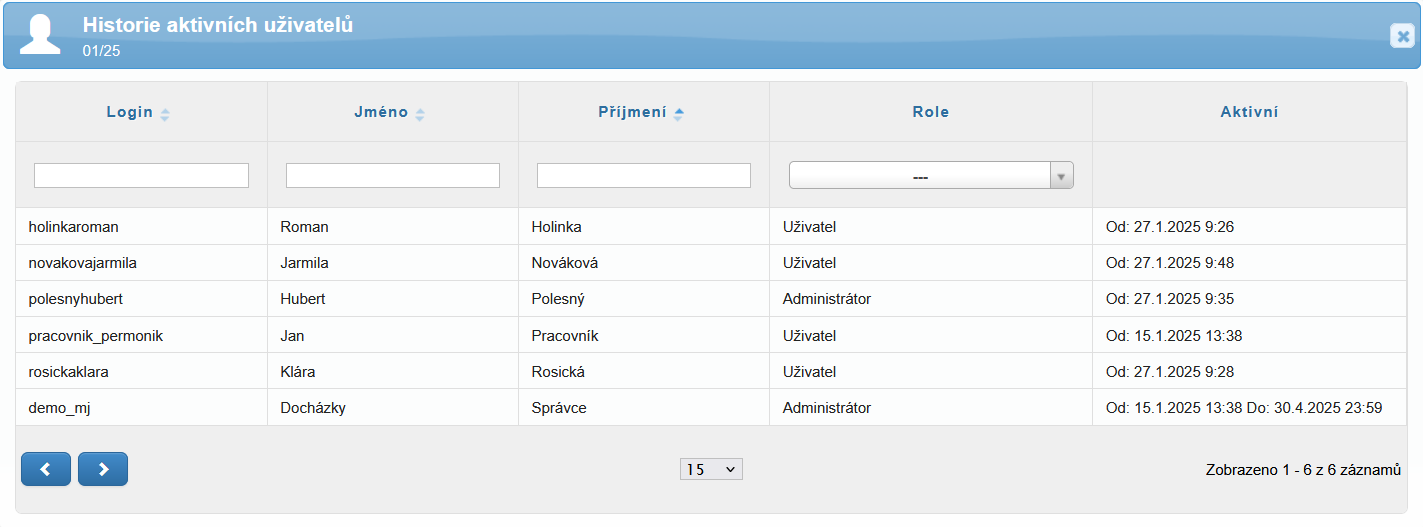Click the user silhouette icon in header
This screenshot has width=1423, height=527.
[40, 35]
